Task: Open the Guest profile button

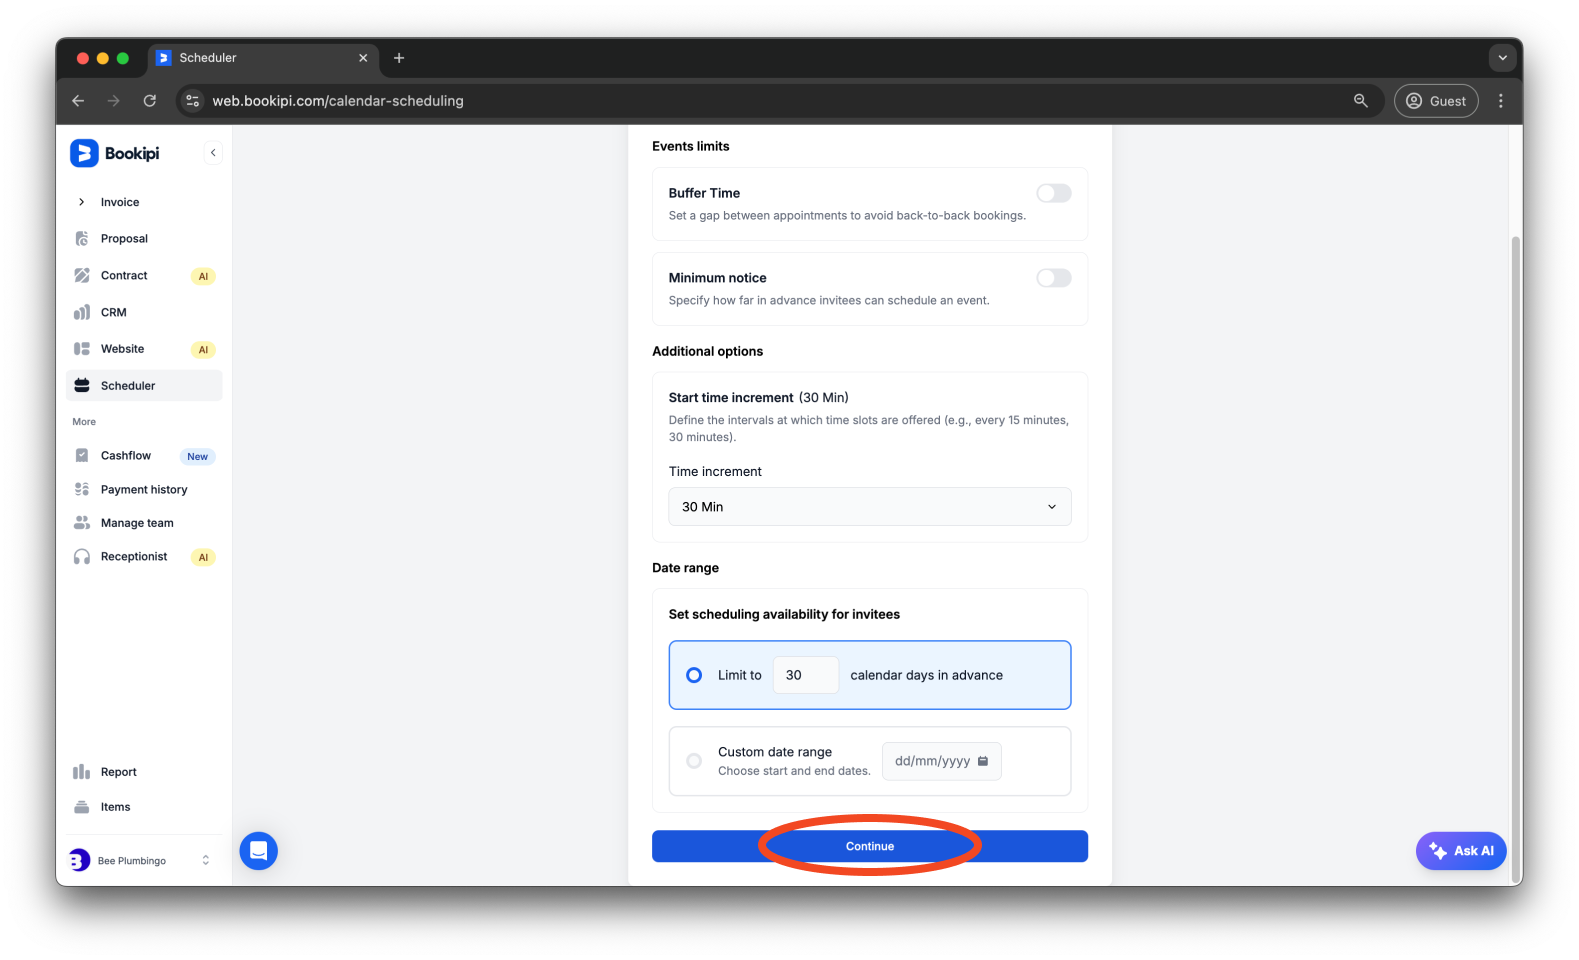Action: coord(1436,101)
